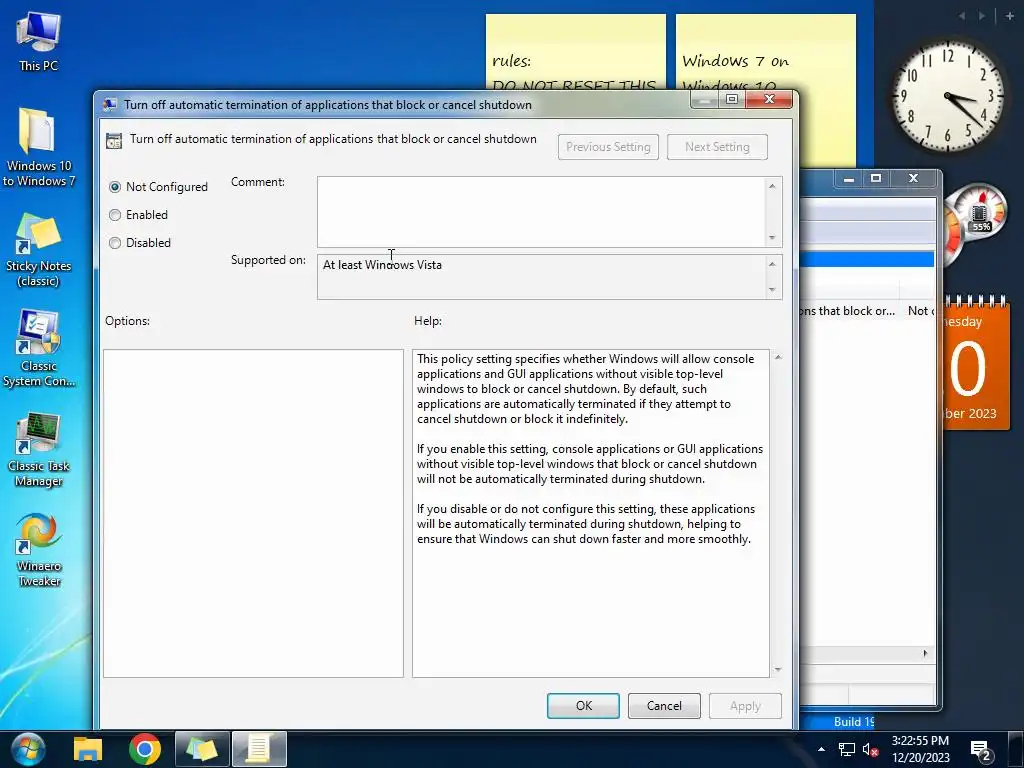Go to next gadget page arrow
This screenshot has height=768, width=1024.
click(x=982, y=16)
